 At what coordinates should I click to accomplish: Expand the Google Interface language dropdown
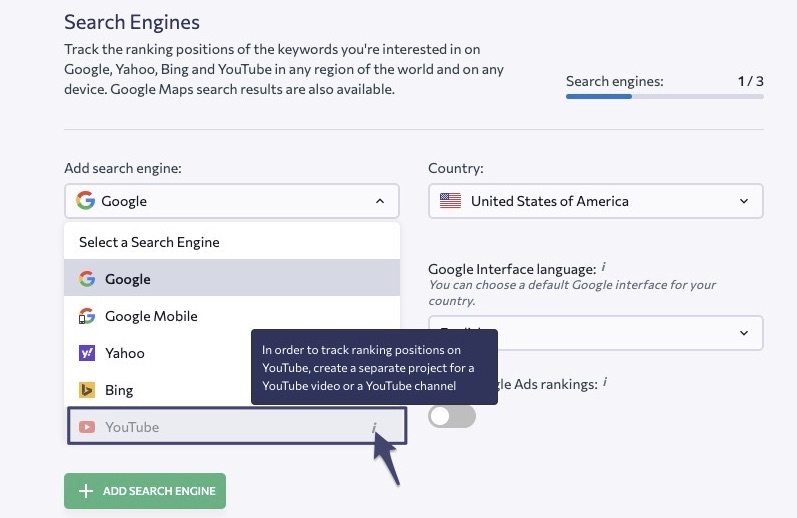(x=744, y=333)
